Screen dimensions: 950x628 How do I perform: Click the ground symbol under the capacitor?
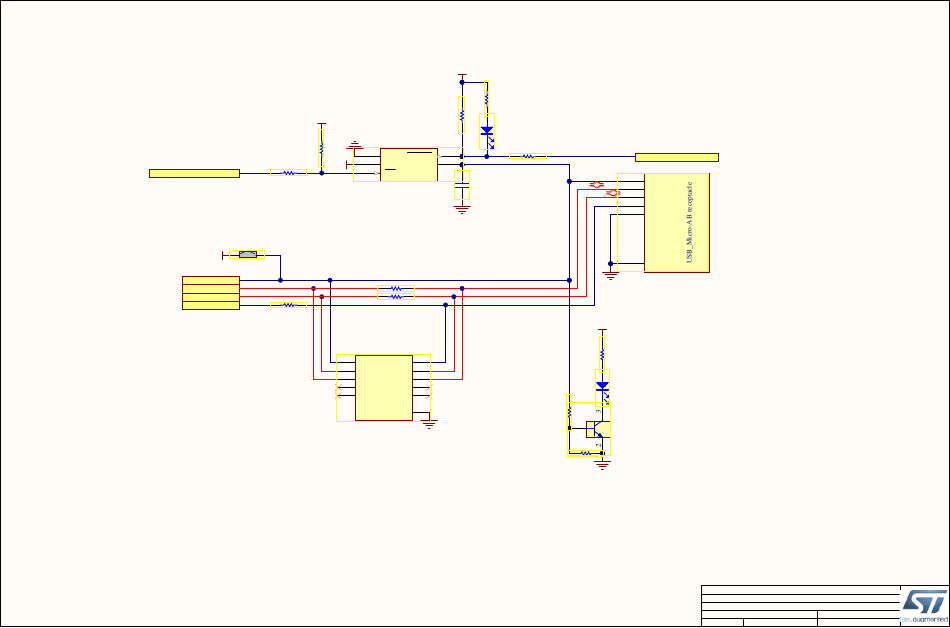coord(462,208)
